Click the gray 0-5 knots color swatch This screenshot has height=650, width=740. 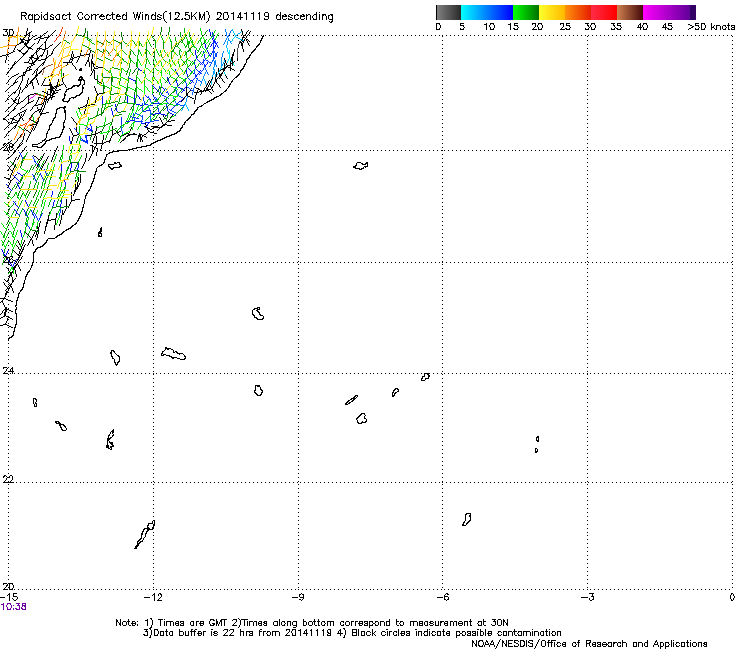[x=448, y=12]
